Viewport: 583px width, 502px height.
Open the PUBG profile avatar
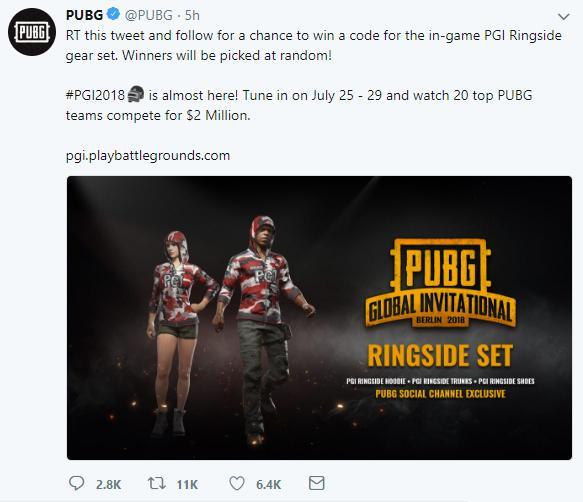(32, 32)
